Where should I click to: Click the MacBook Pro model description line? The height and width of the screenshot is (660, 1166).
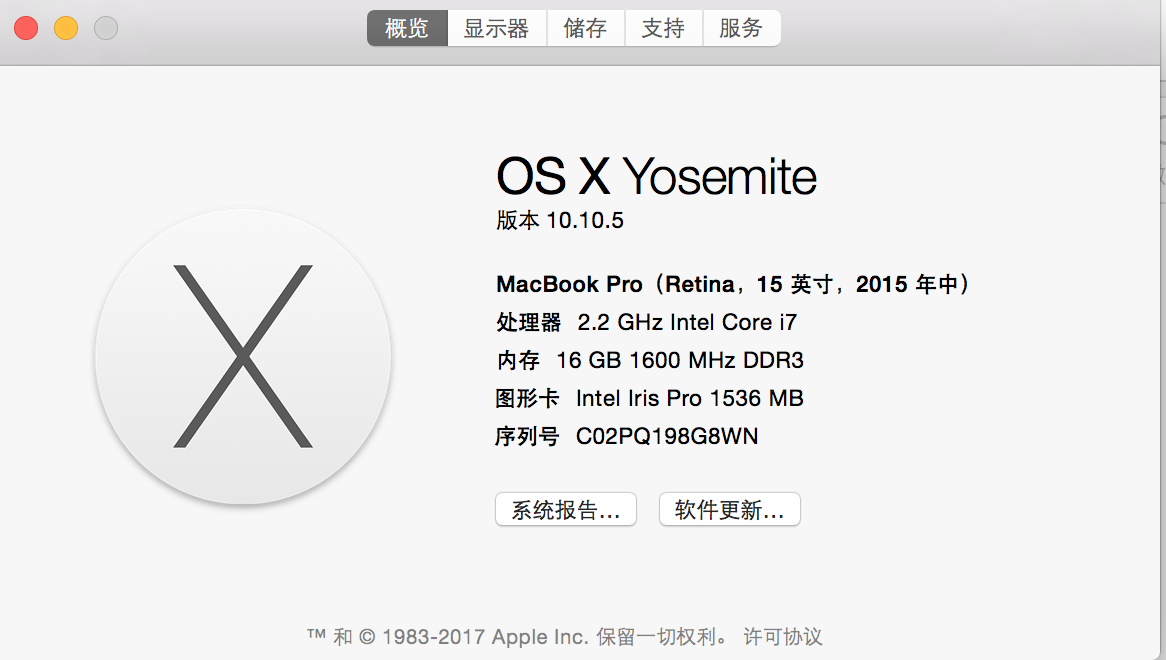pyautogui.click(x=733, y=284)
